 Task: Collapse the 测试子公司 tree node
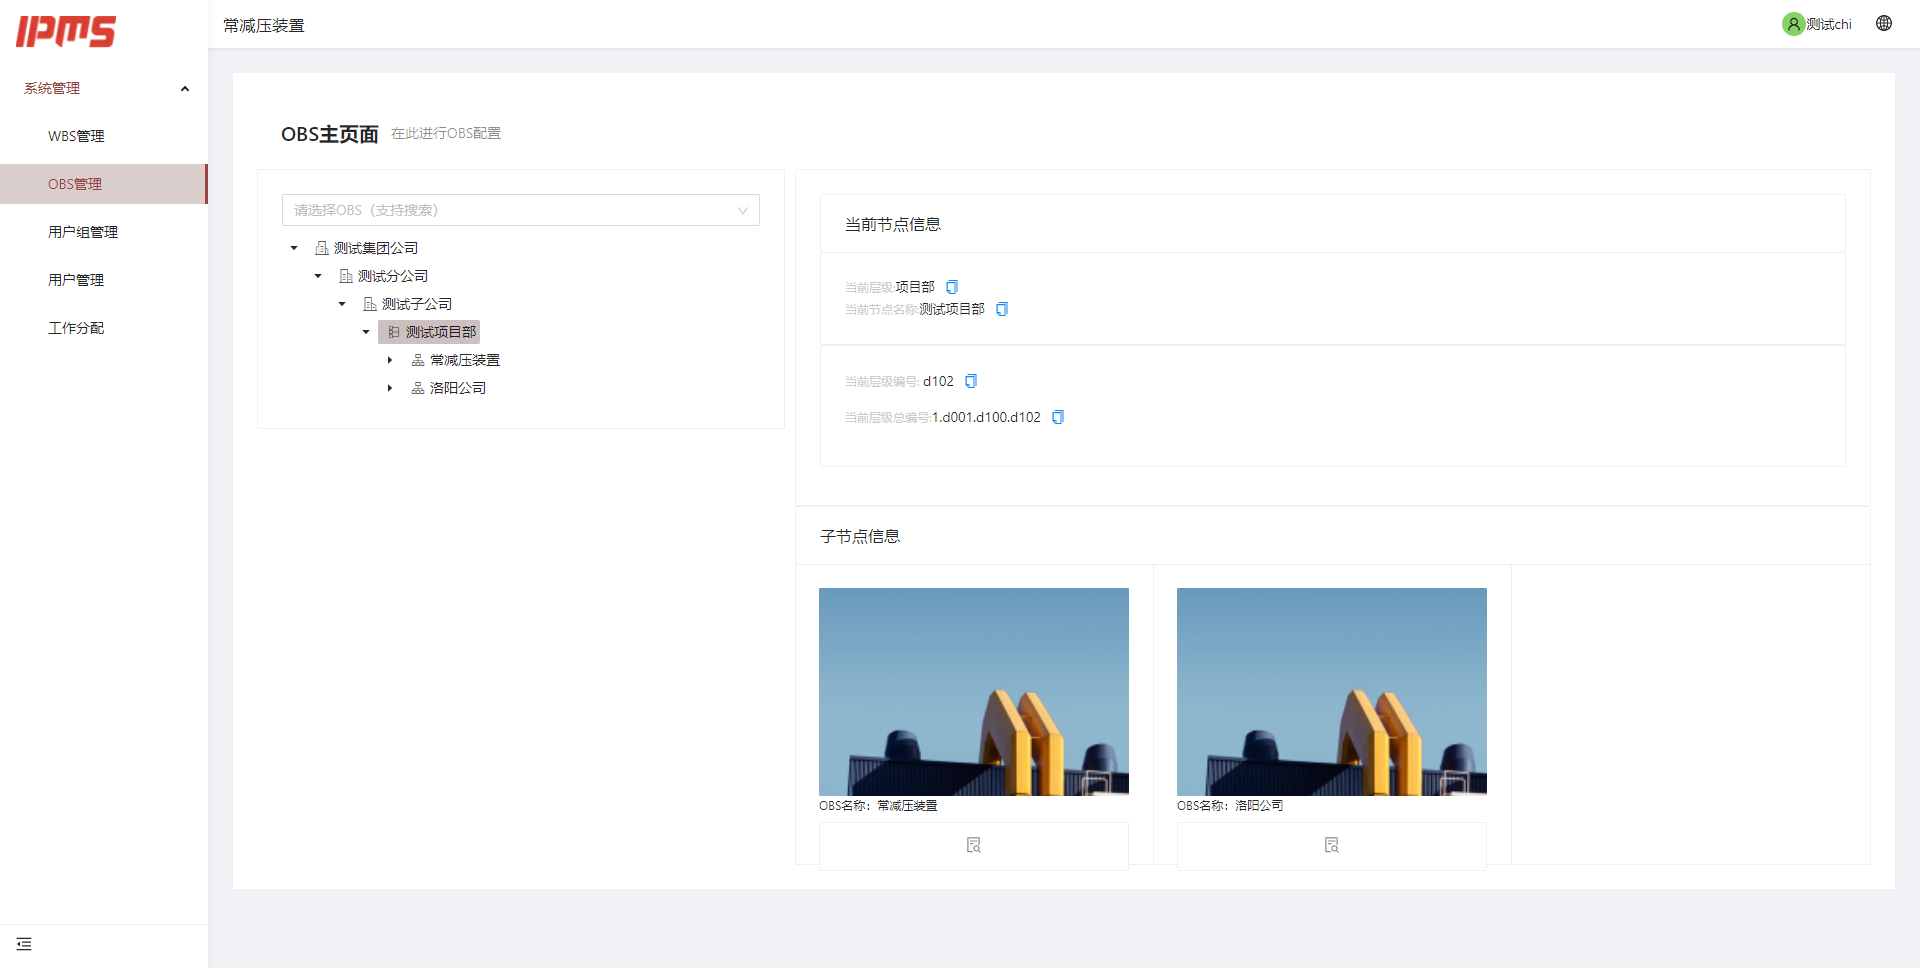point(342,304)
